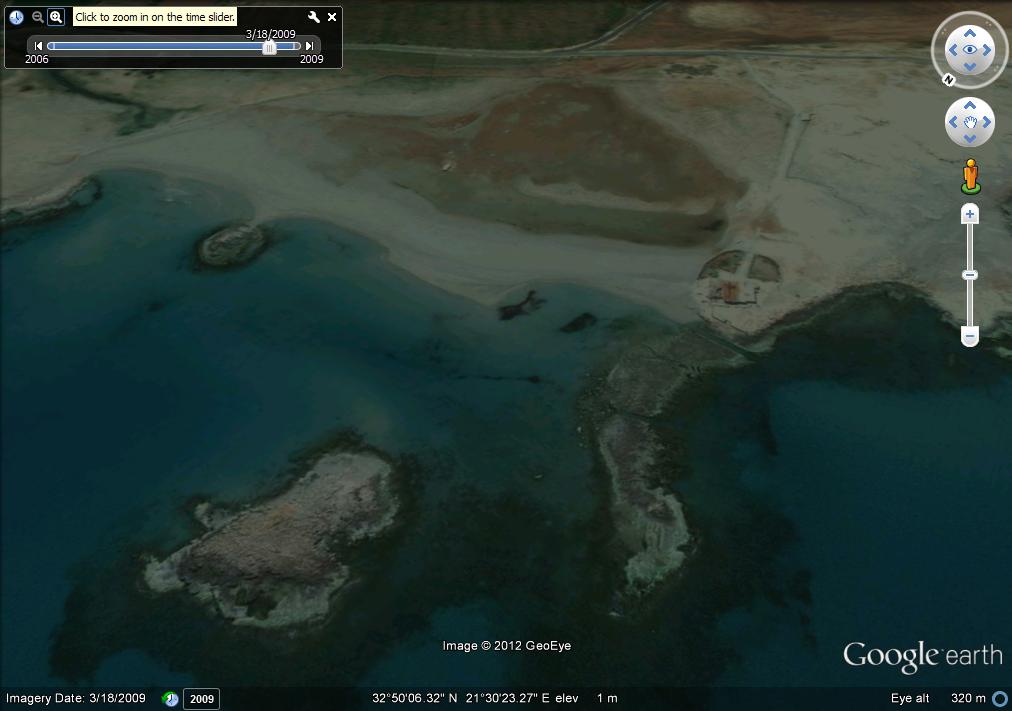Move left with the hand joystick arrow

pos(953,122)
